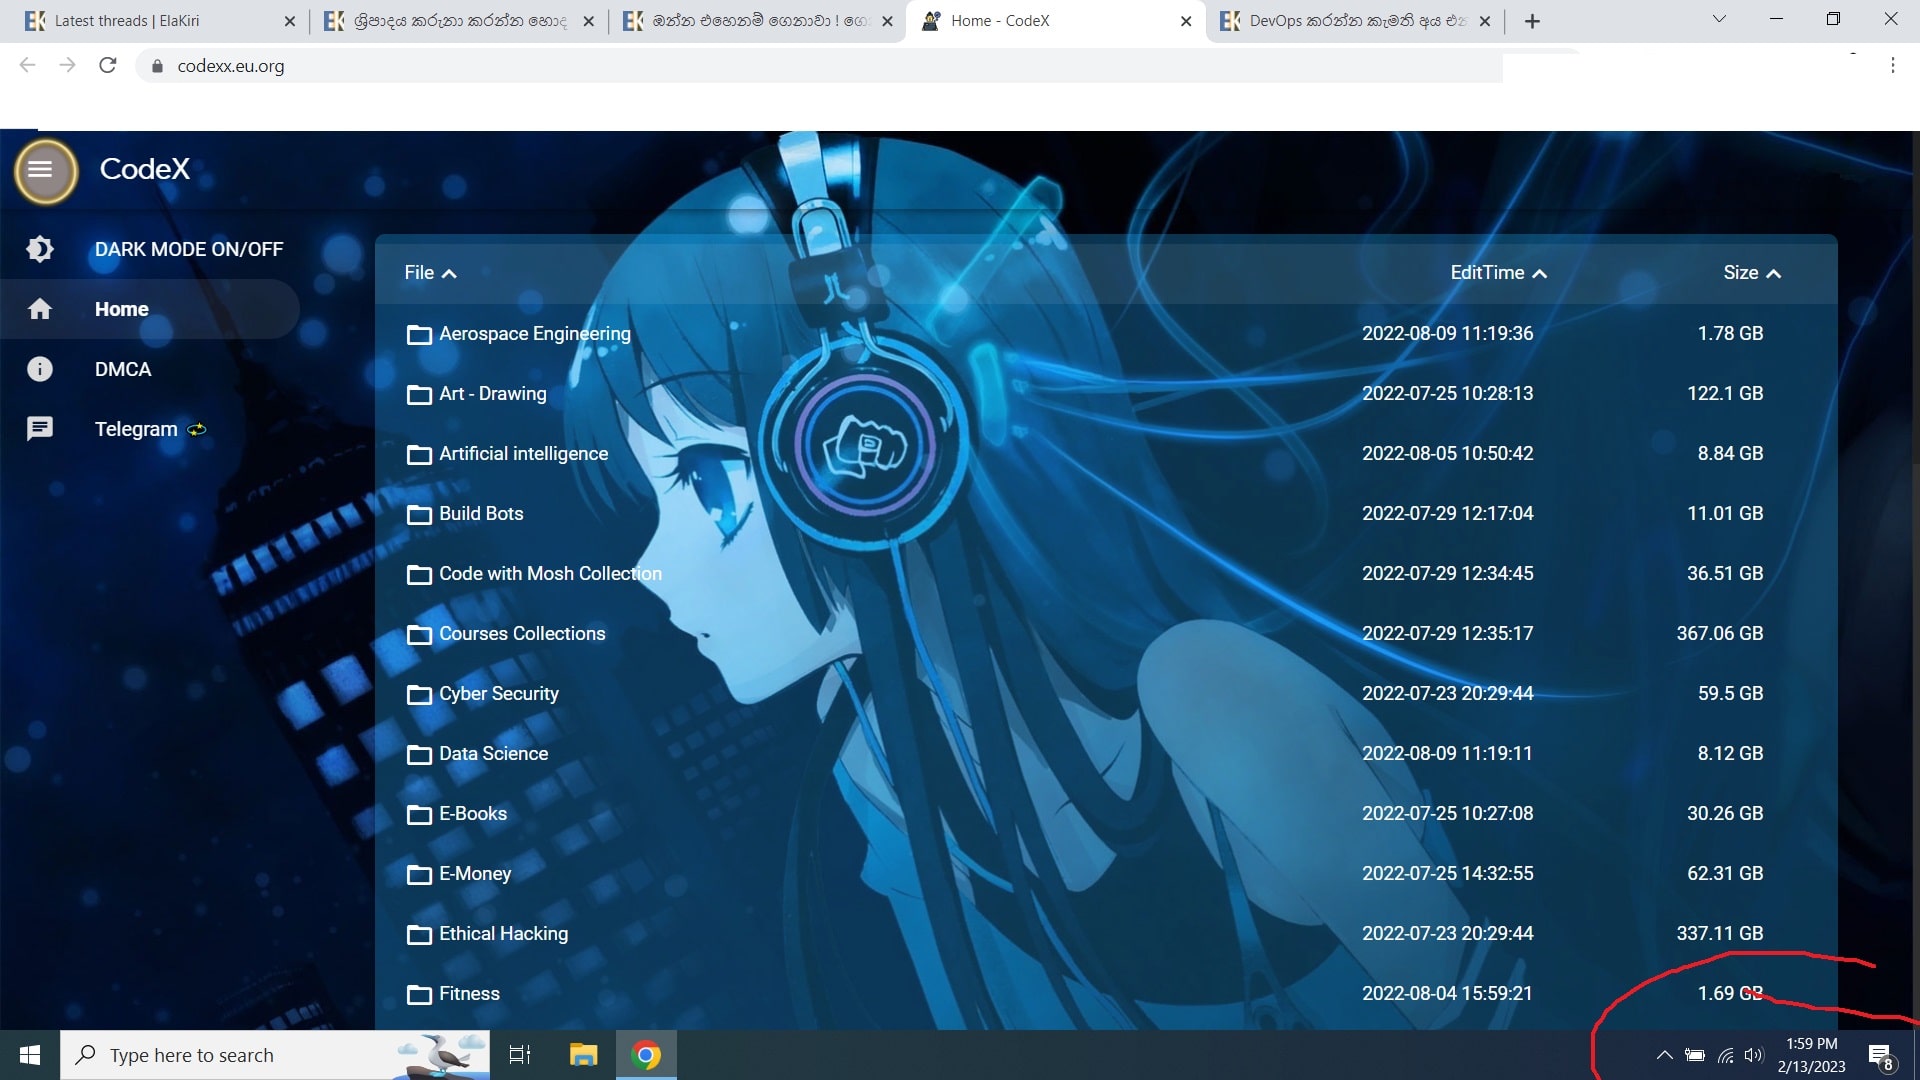Click the Courses Collections folder icon

pyautogui.click(x=419, y=635)
